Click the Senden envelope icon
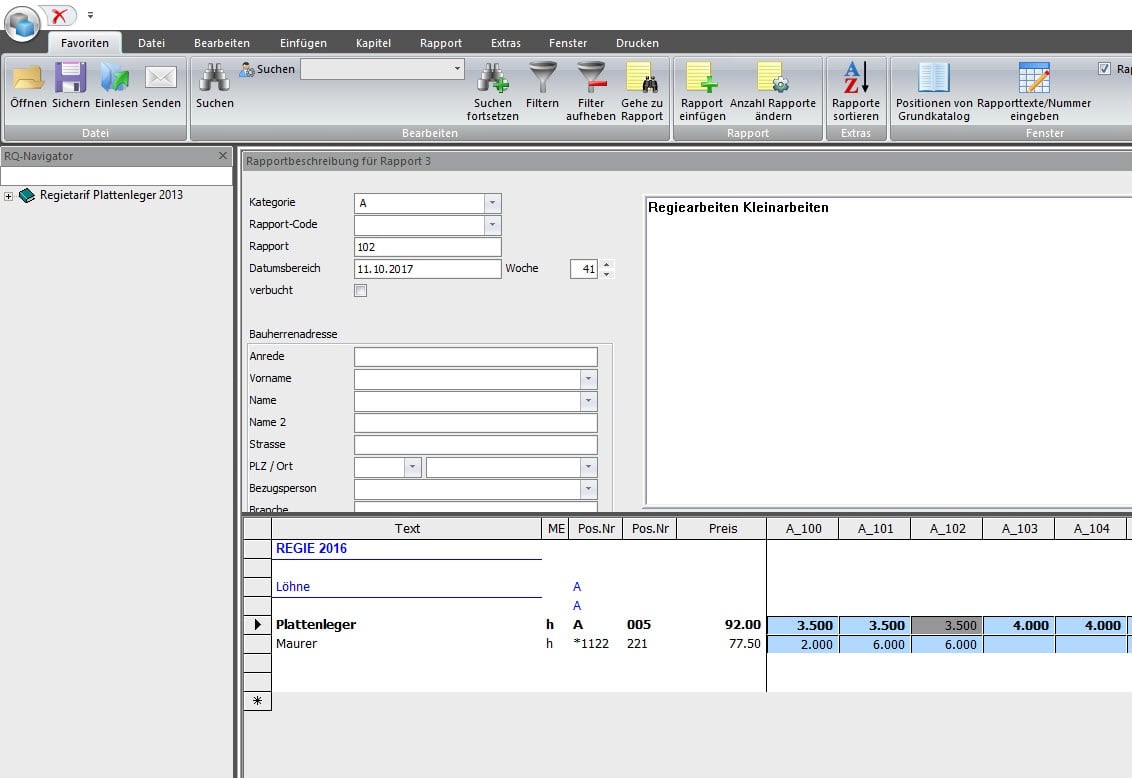Image resolution: width=1132 pixels, height=778 pixels. pyautogui.click(x=161, y=78)
